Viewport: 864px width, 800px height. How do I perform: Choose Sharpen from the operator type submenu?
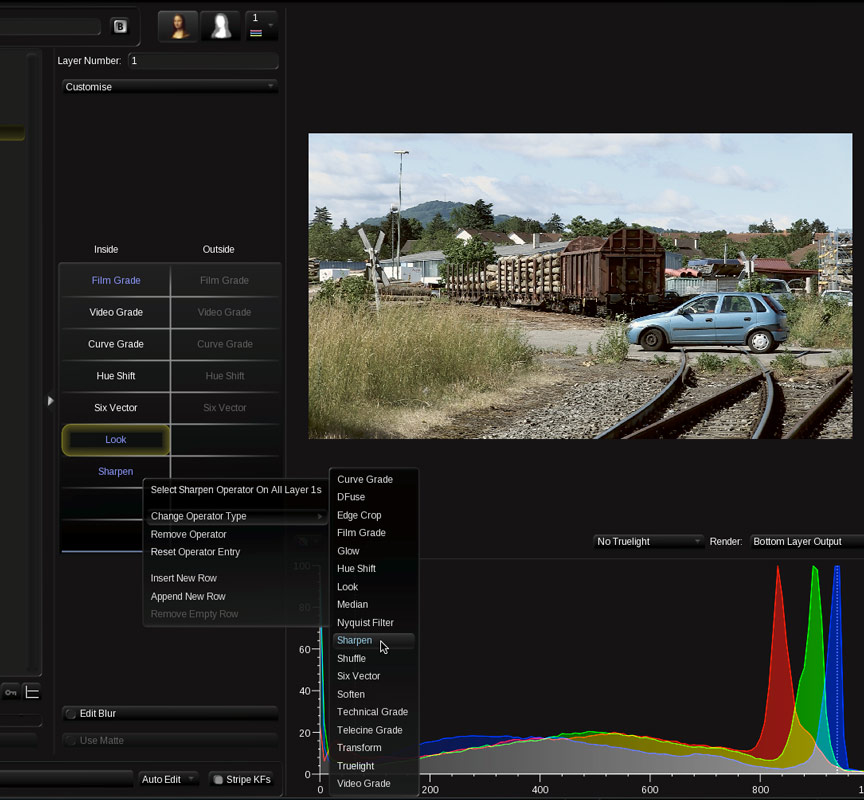tap(355, 641)
